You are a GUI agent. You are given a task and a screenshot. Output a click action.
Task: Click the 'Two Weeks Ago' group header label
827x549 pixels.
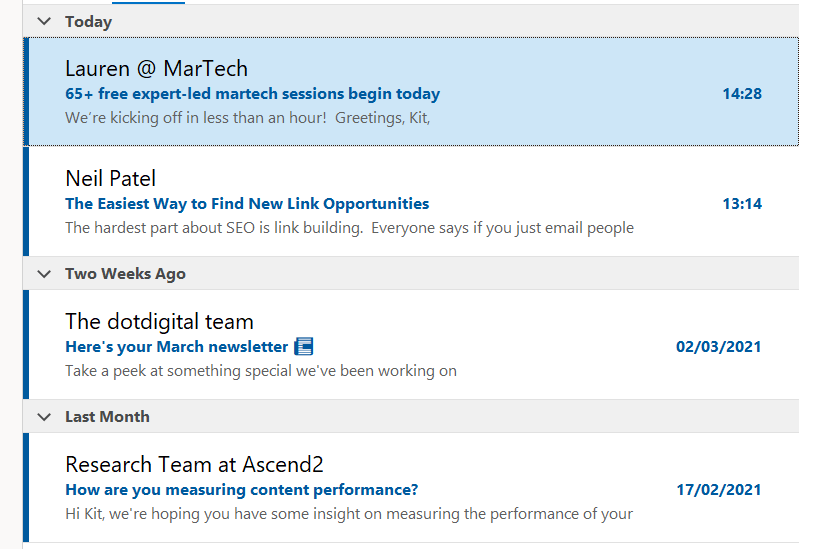[x=125, y=273]
